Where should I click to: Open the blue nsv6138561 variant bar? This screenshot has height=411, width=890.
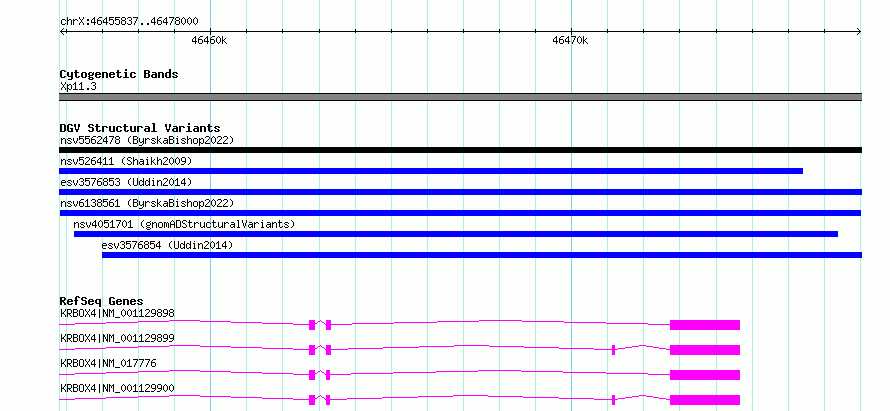pyautogui.click(x=460, y=213)
